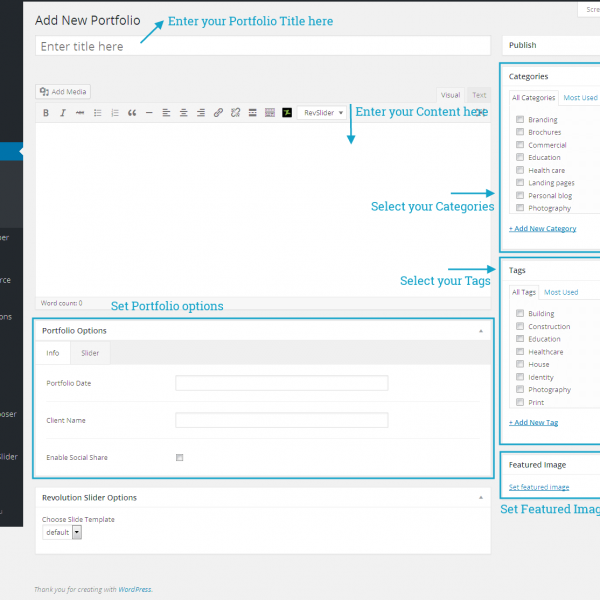Check the Branding category checkbox
This screenshot has width=600, height=600.
point(519,120)
